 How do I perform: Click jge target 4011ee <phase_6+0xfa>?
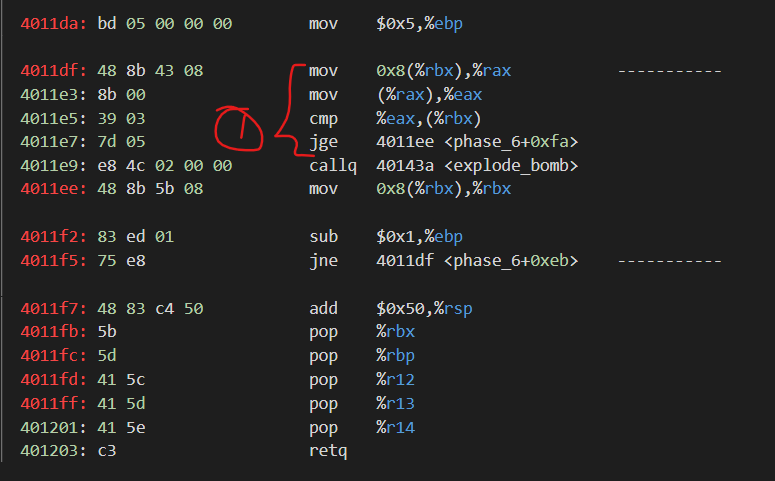point(477,141)
